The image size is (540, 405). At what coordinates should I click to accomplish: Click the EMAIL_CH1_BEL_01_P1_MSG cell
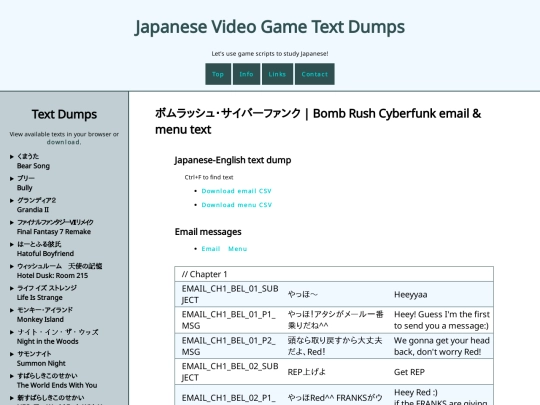230,320
